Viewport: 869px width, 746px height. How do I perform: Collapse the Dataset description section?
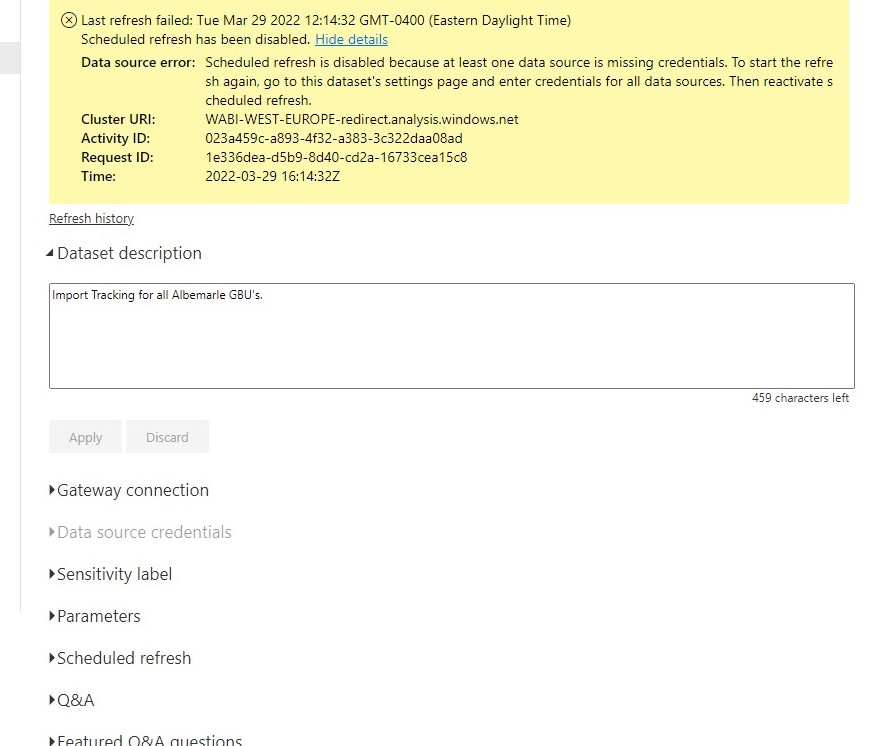coord(125,253)
